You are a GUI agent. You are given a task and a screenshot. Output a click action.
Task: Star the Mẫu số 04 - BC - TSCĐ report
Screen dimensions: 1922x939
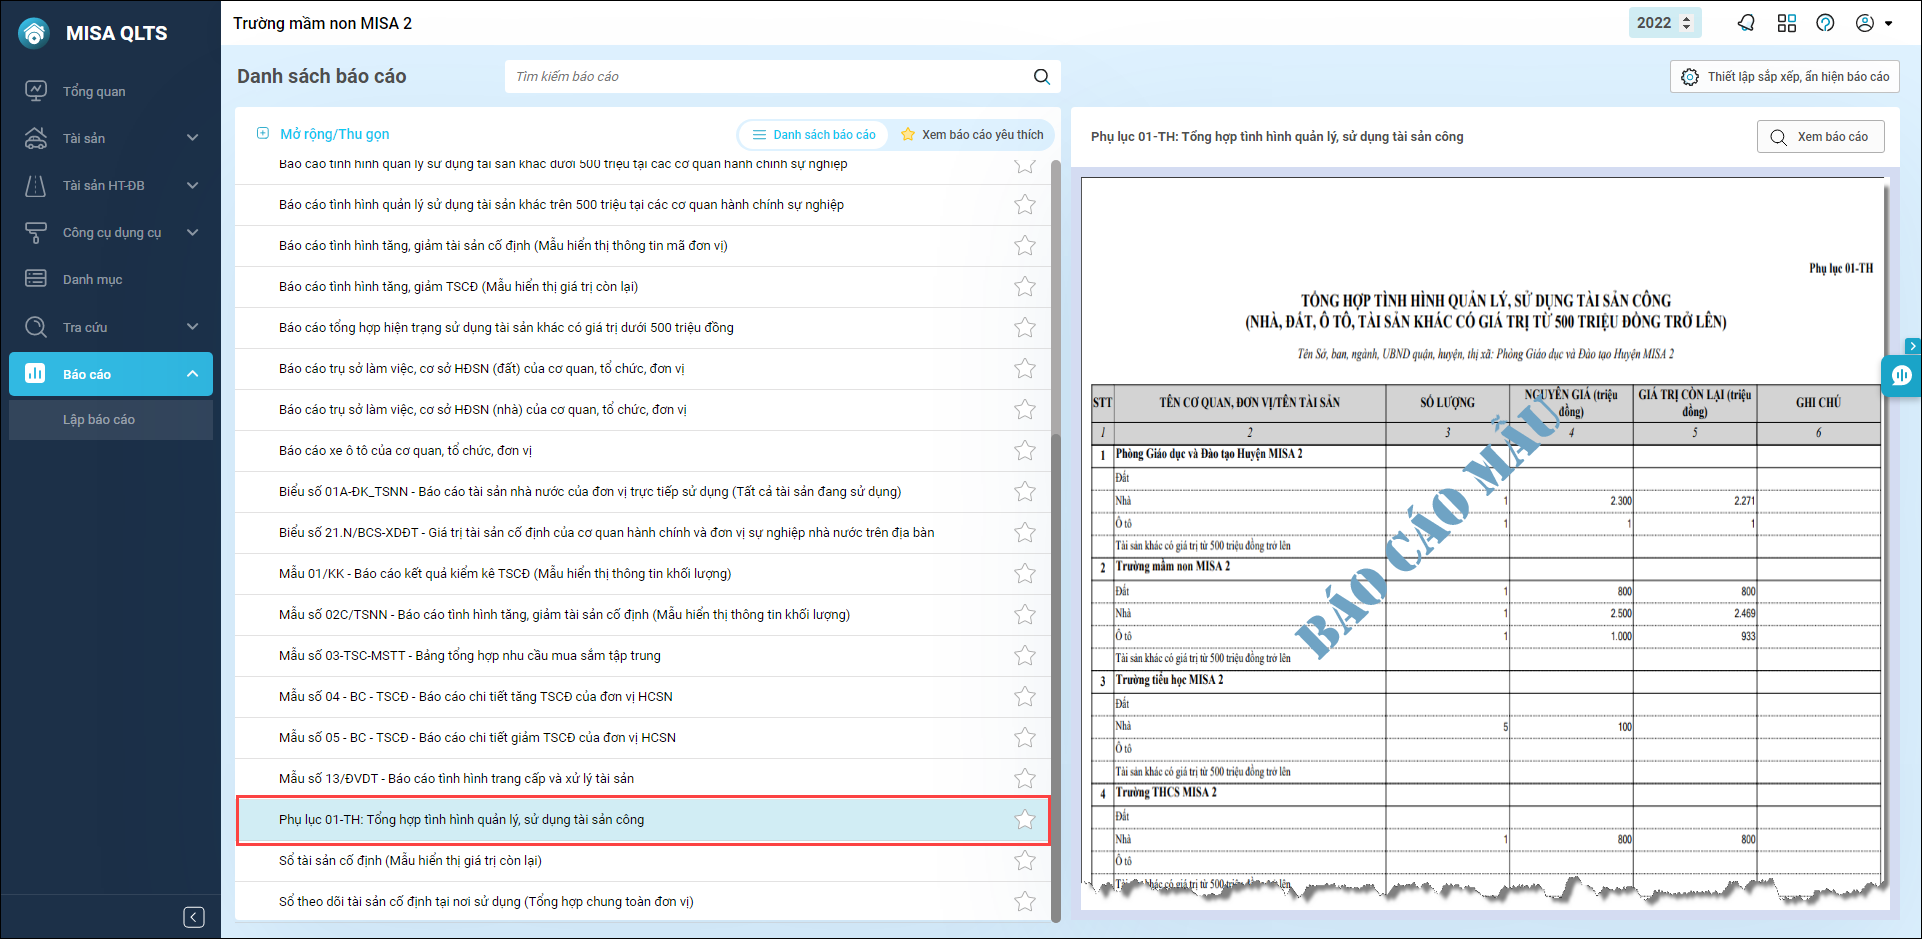click(x=1025, y=697)
